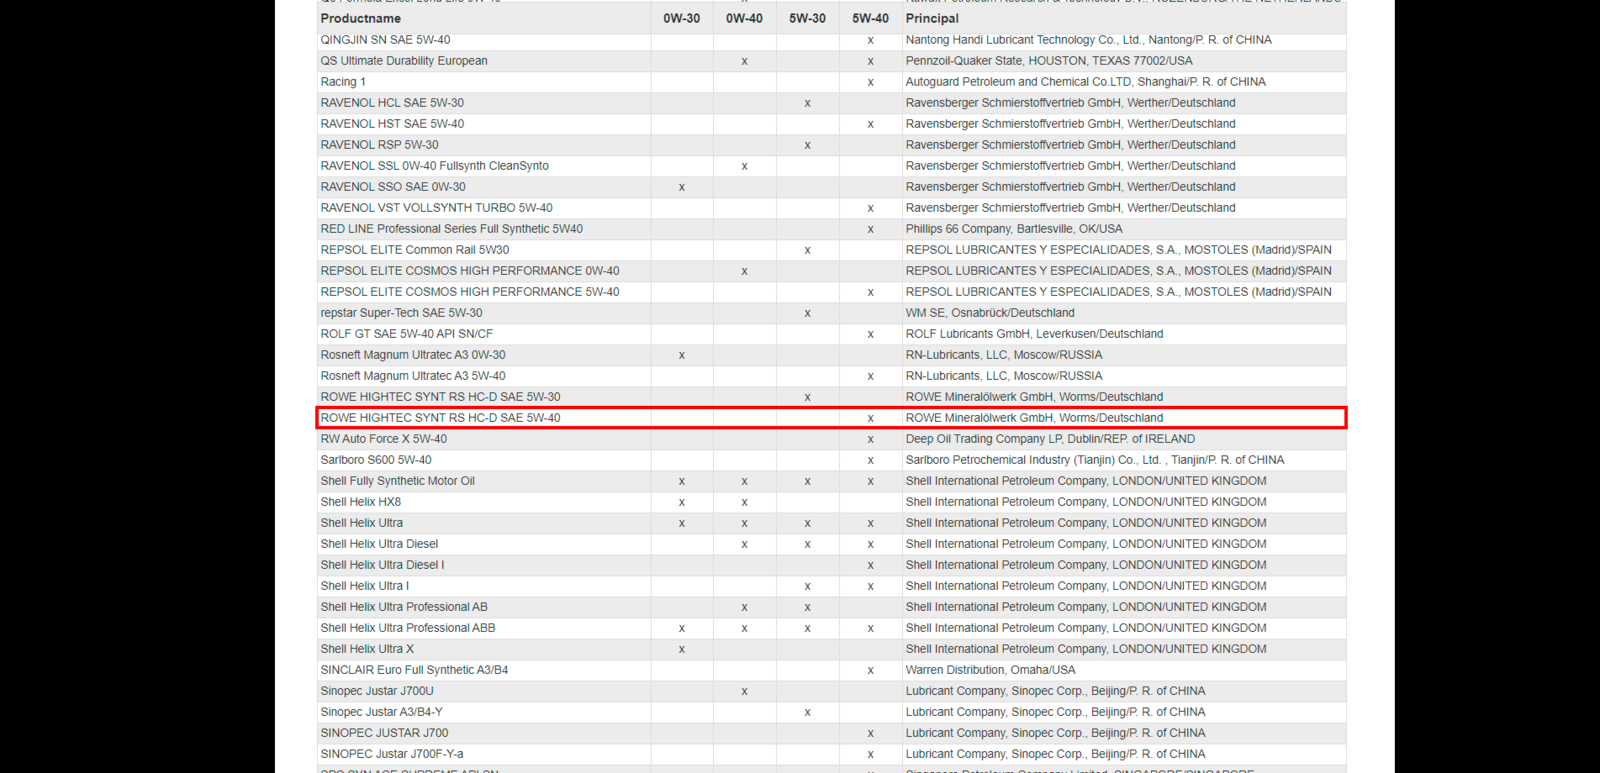Image resolution: width=1600 pixels, height=773 pixels.
Task: Click REPSOL ELITE COSMOS HIGH PERFORMANCE 0W-40
Action: [x=470, y=271]
